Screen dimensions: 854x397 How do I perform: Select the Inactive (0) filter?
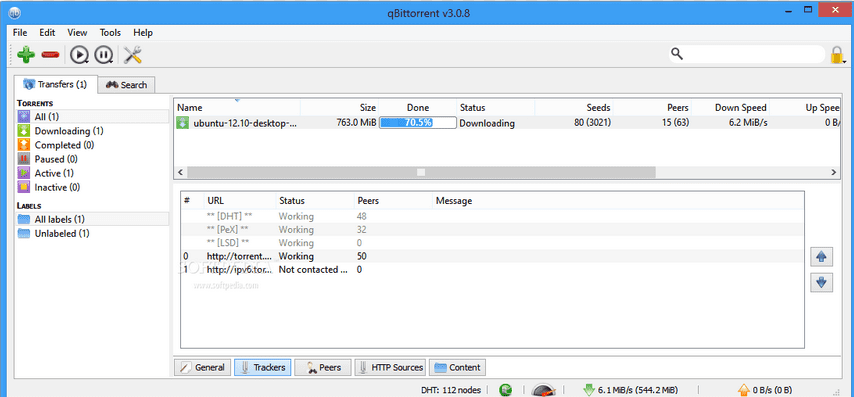click(x=92, y=187)
